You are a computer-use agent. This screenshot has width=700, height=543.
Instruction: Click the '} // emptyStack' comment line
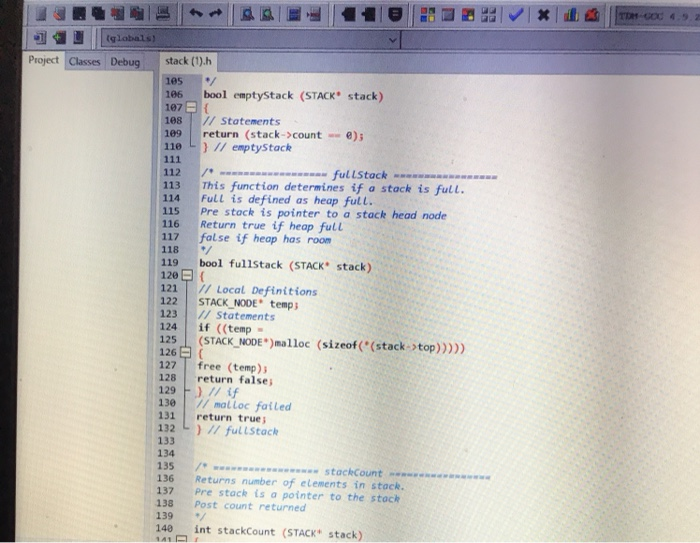[x=247, y=147]
